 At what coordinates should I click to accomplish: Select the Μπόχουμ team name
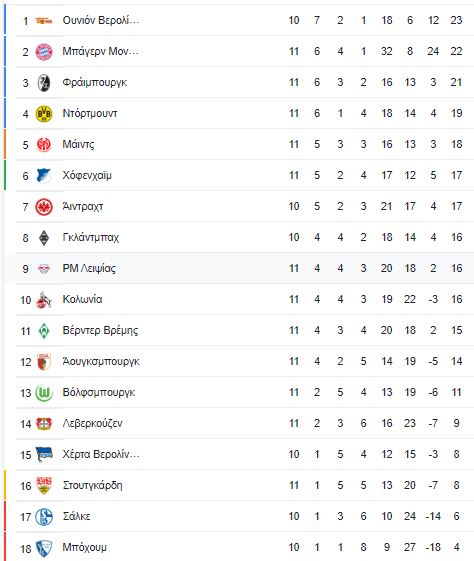(x=84, y=548)
